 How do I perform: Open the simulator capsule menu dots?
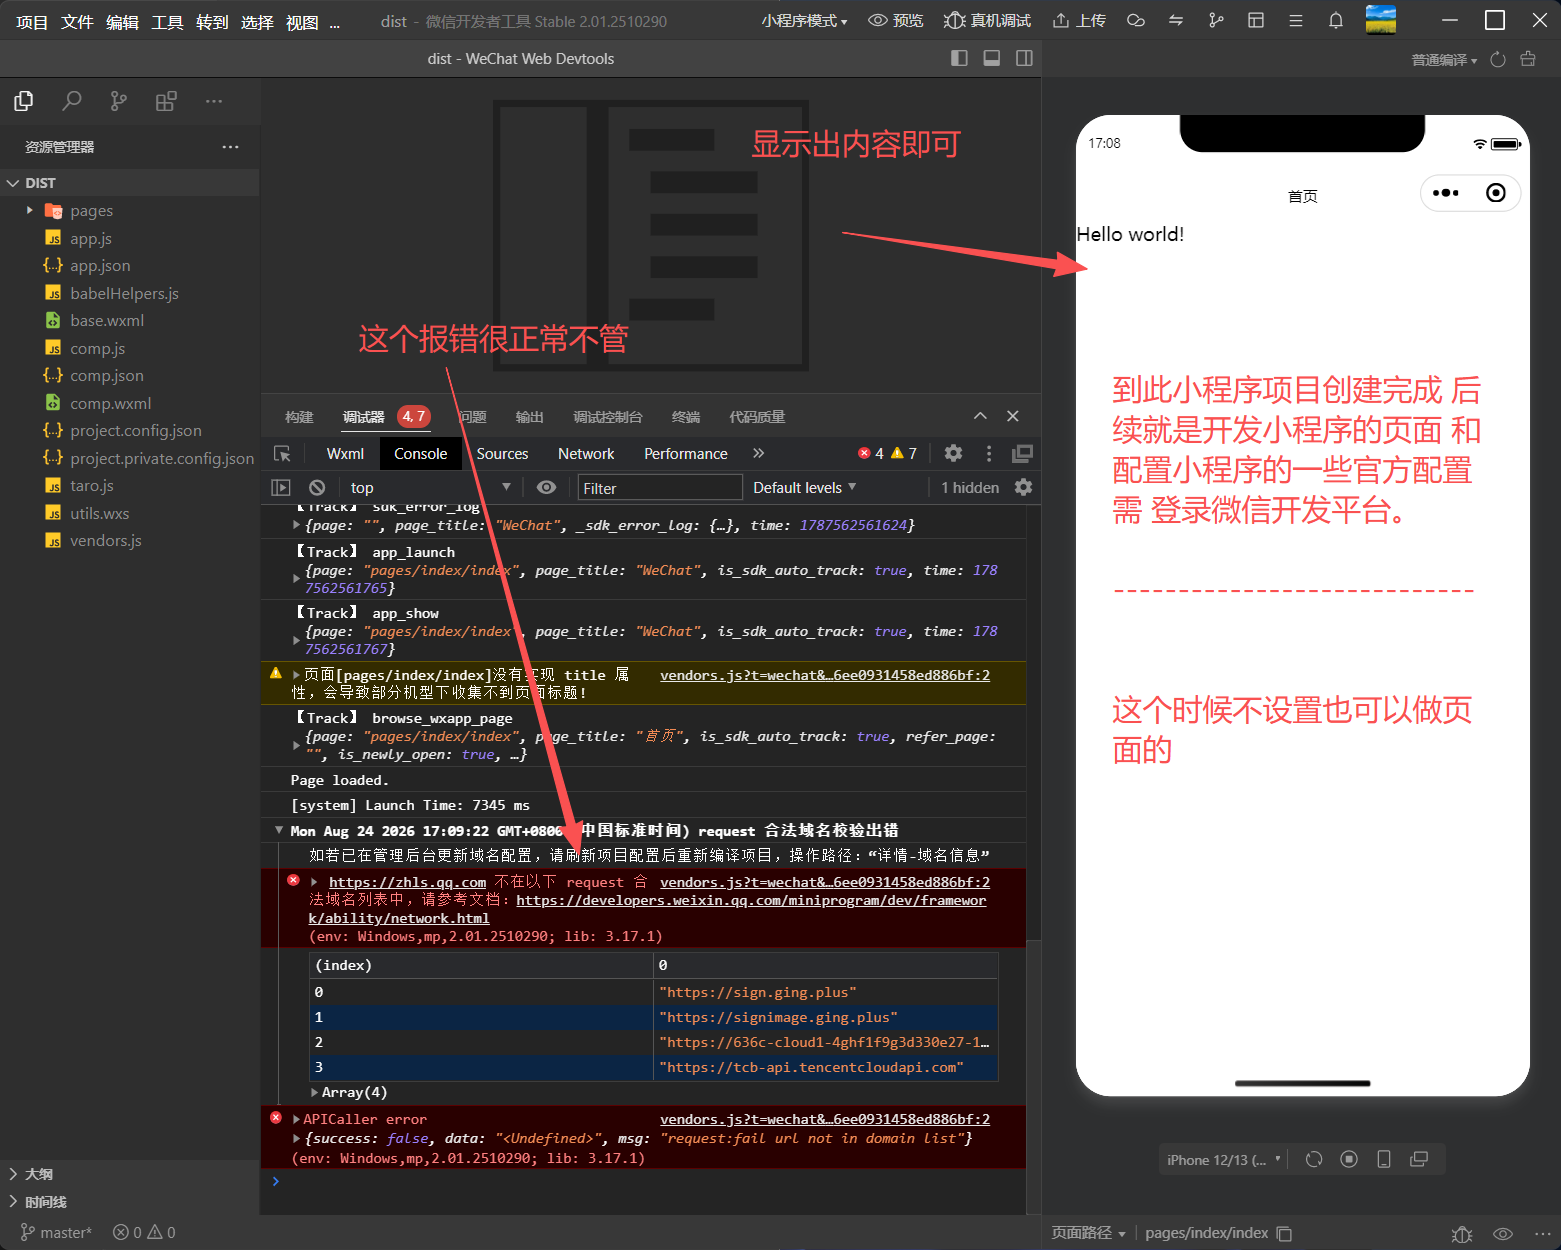point(1446,193)
